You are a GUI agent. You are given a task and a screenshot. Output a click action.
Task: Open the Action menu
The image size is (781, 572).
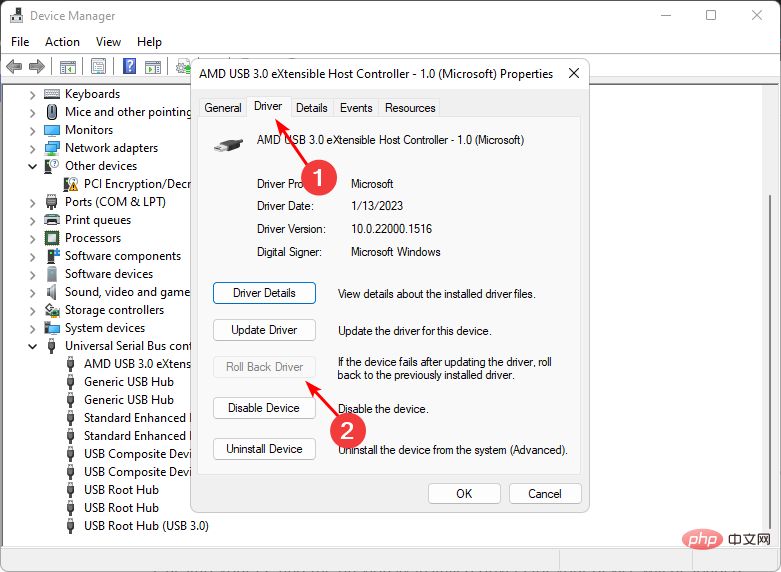click(x=62, y=42)
